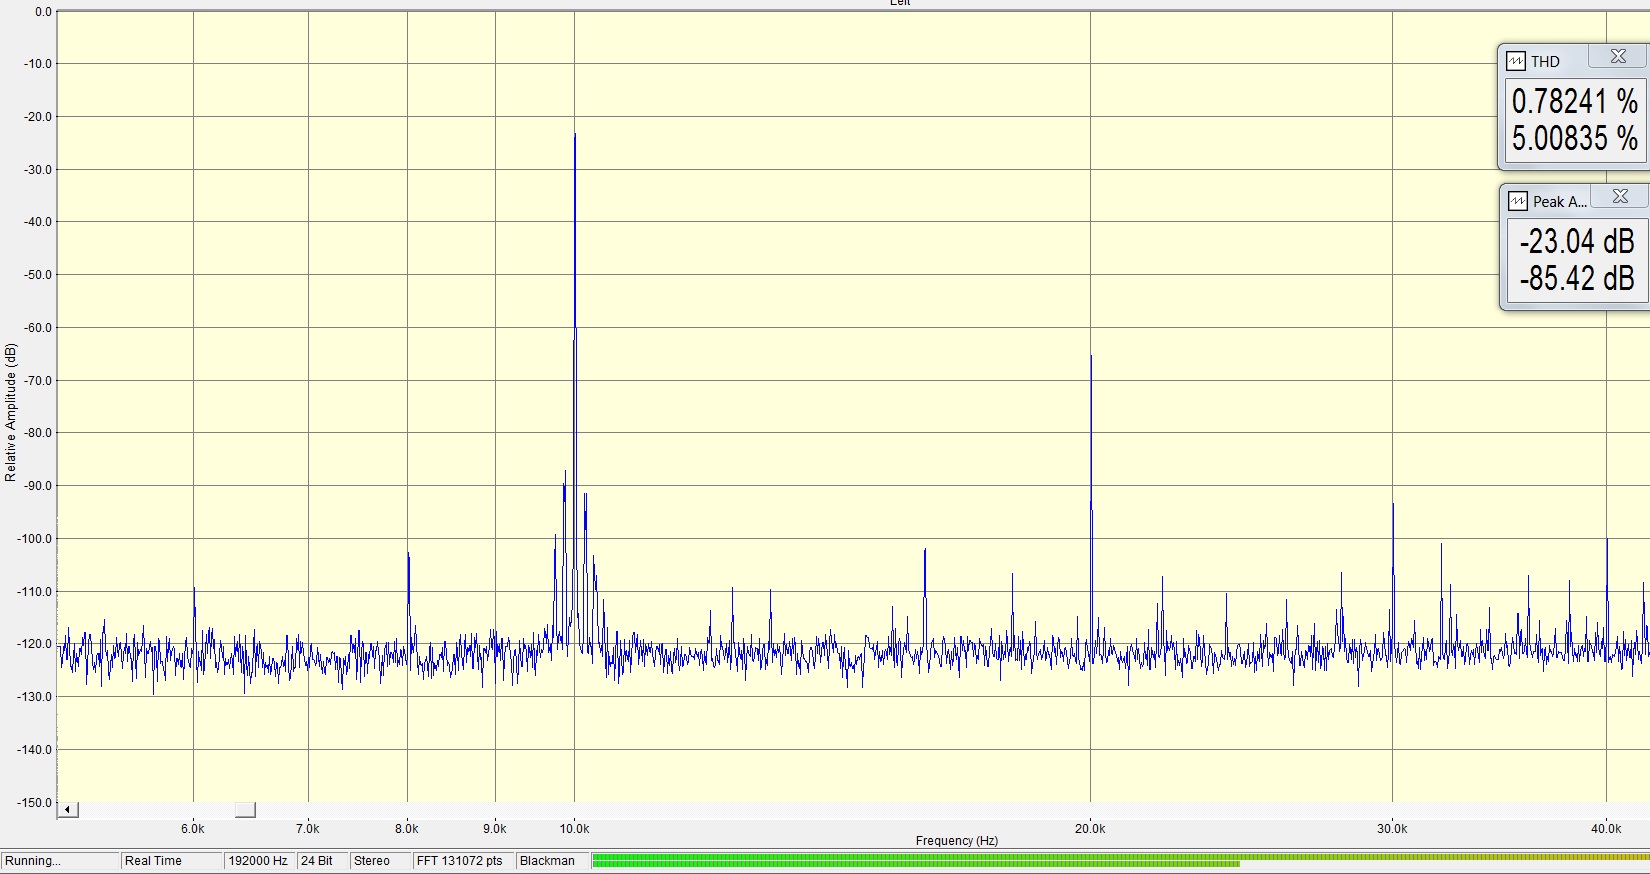Click the 9.0k frequency axis tick label

click(x=495, y=828)
